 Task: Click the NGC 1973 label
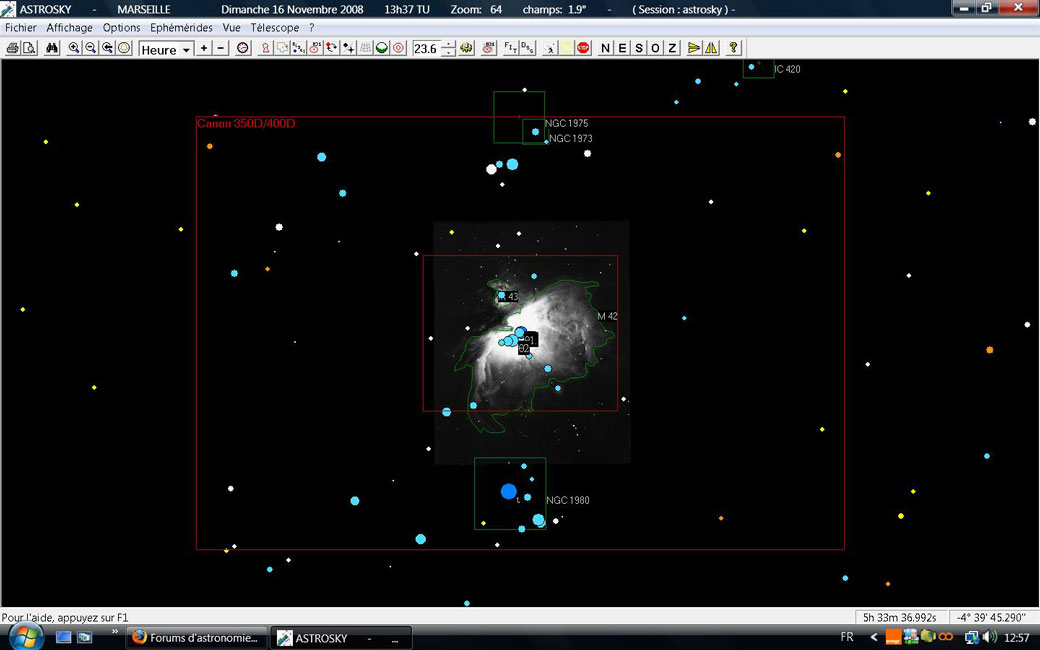[571, 139]
